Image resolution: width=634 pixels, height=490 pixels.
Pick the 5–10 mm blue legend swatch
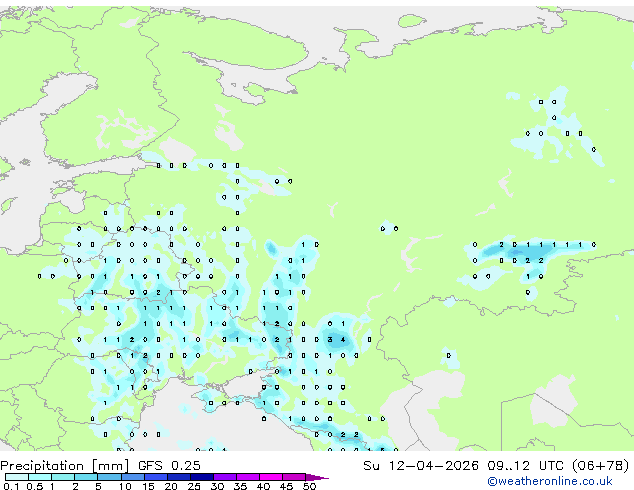(x=109, y=477)
